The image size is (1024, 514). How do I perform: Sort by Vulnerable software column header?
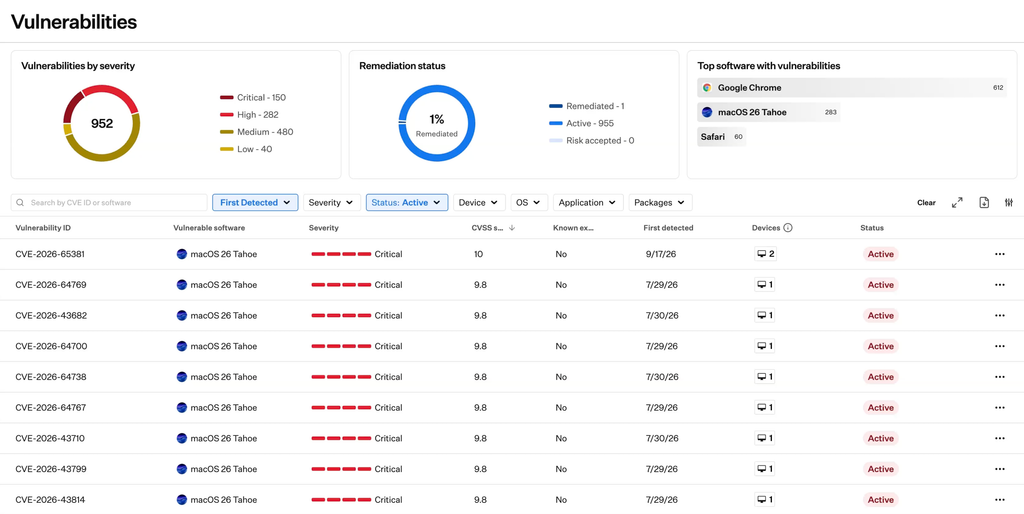click(x=209, y=228)
